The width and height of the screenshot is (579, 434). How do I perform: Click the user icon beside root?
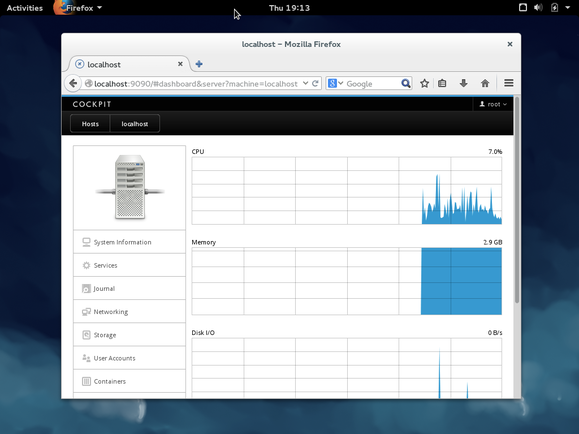pos(482,104)
